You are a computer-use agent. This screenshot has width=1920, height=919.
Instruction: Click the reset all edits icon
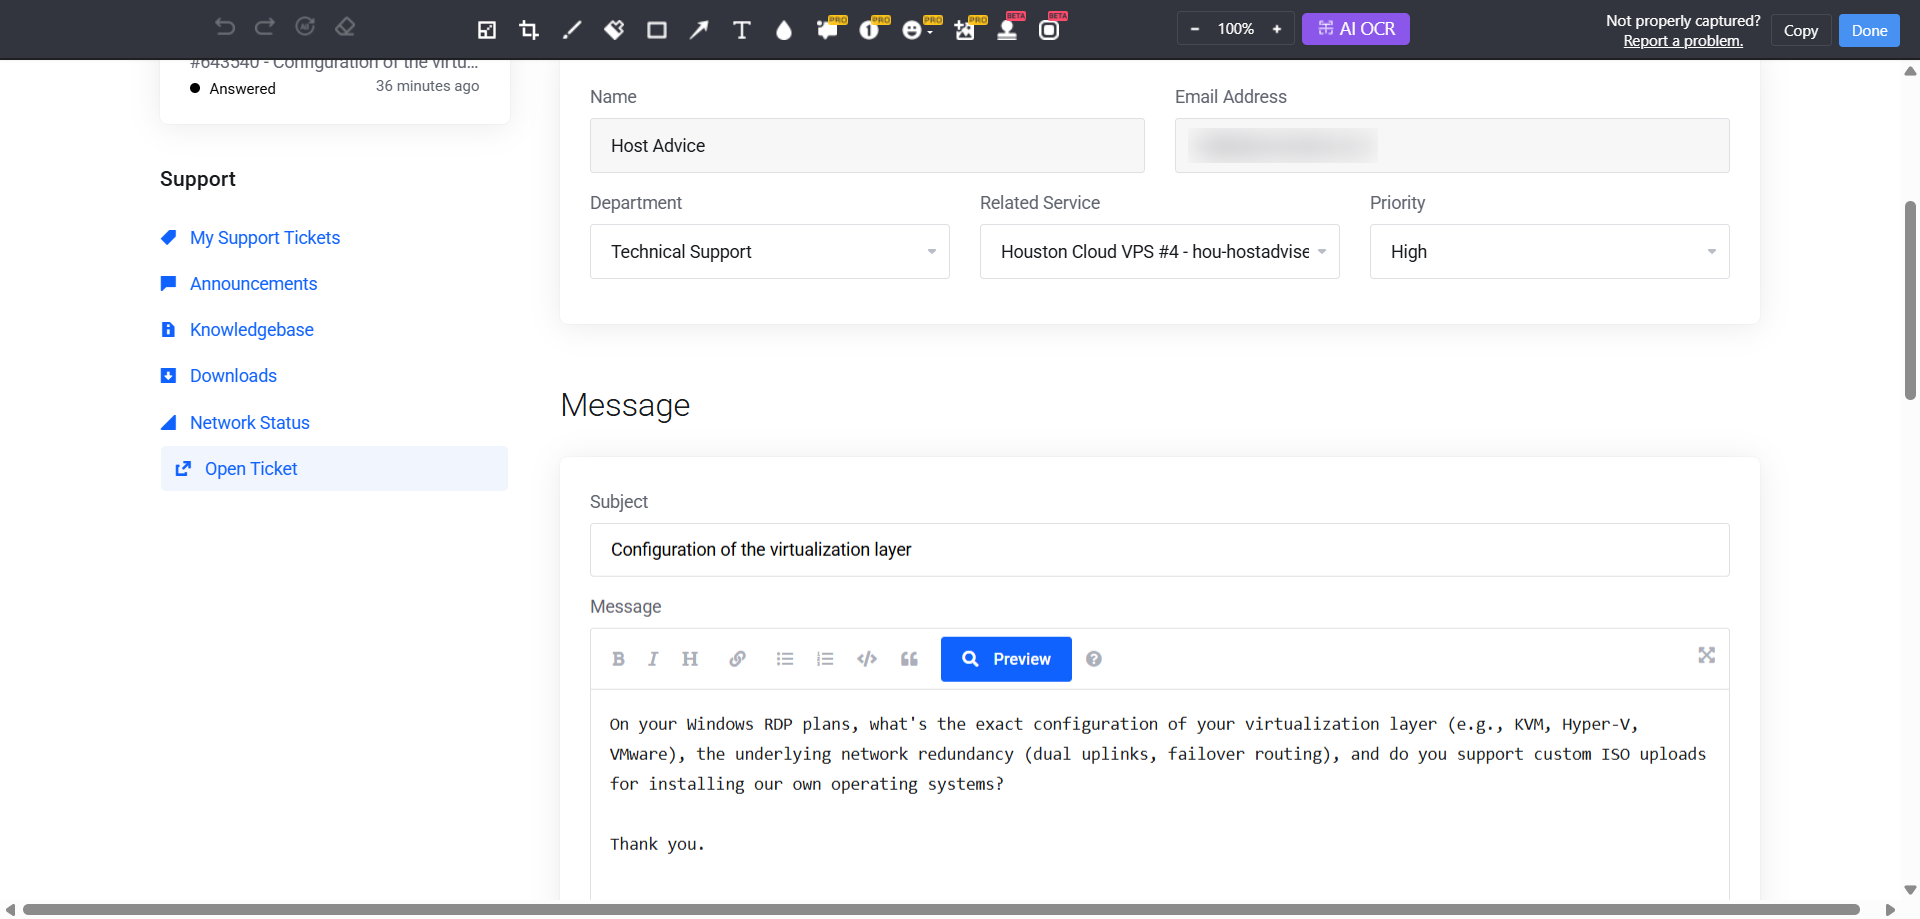pos(305,27)
